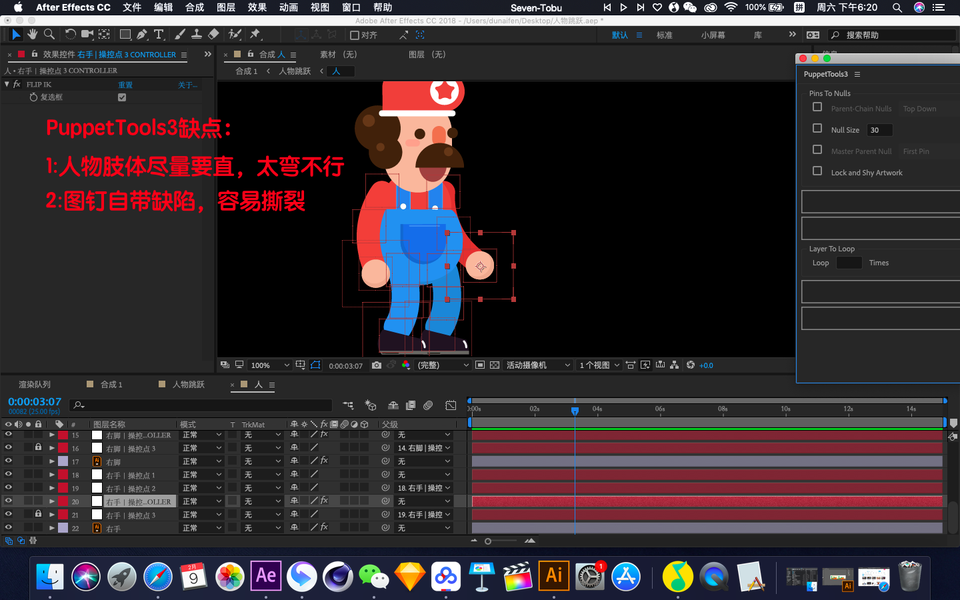
Task: Select the Puppet Pin tool
Action: point(255,34)
